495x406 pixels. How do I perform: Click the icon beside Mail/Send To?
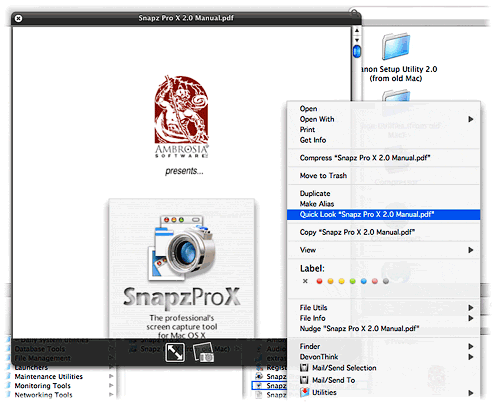tap(304, 380)
